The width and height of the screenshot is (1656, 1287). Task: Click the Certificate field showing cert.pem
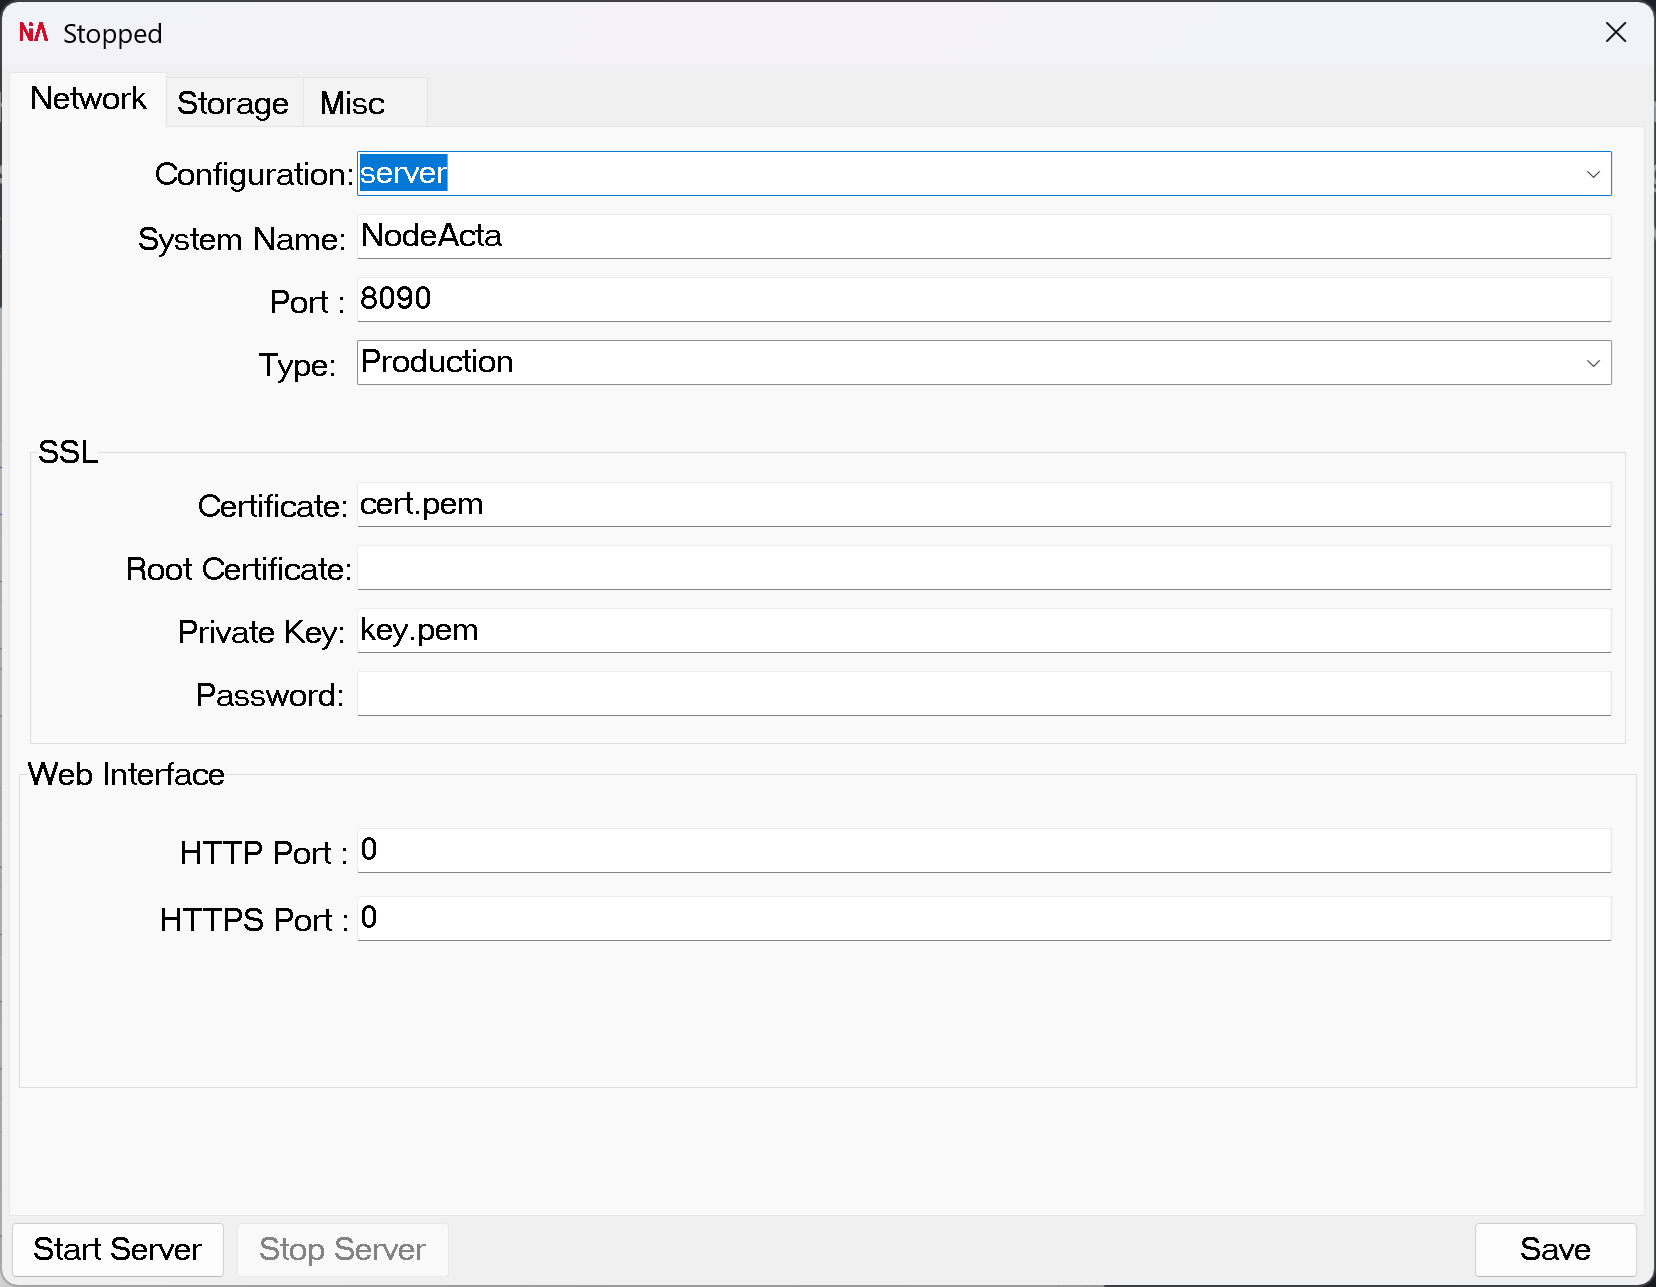point(983,505)
